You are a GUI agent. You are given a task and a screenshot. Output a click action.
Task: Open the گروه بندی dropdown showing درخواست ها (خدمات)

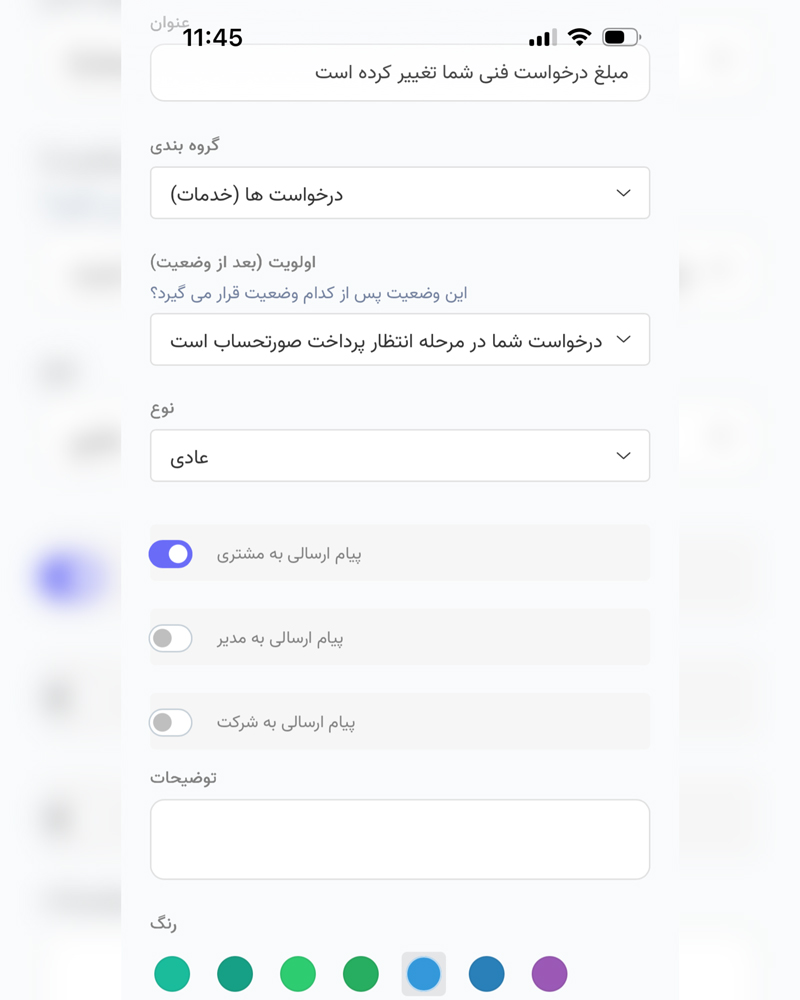[400, 193]
